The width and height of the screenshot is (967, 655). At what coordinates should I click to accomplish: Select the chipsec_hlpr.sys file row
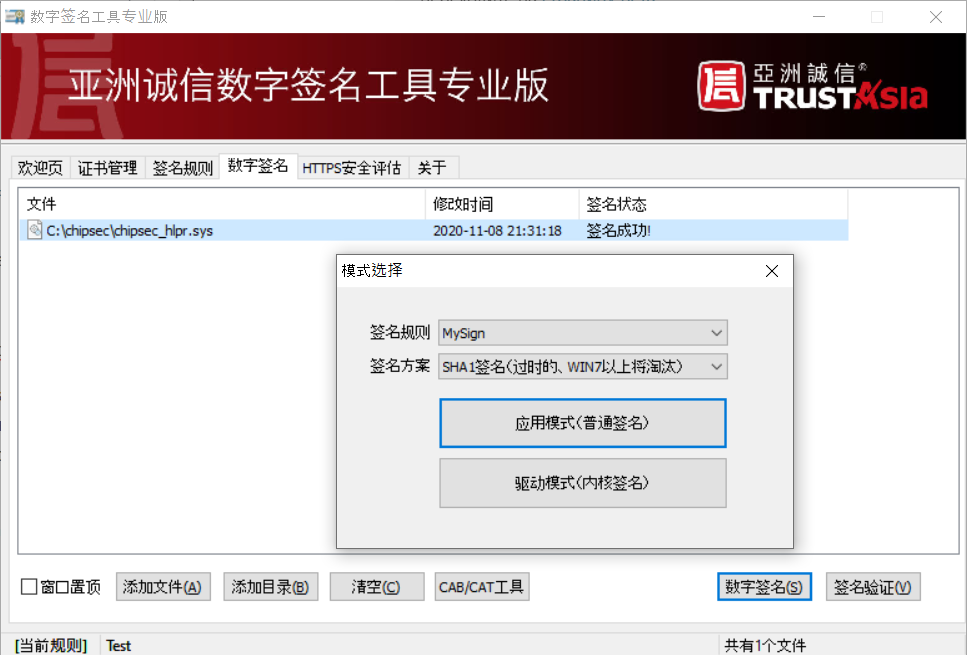point(434,231)
